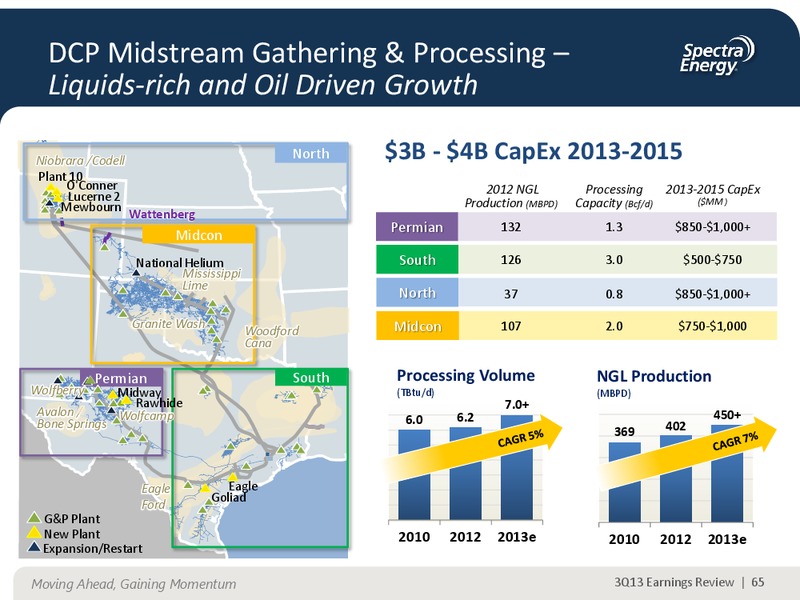This screenshot has height=600, width=800.
Task: Click the 6.2 processing volume bar label
Action: [x=465, y=417]
